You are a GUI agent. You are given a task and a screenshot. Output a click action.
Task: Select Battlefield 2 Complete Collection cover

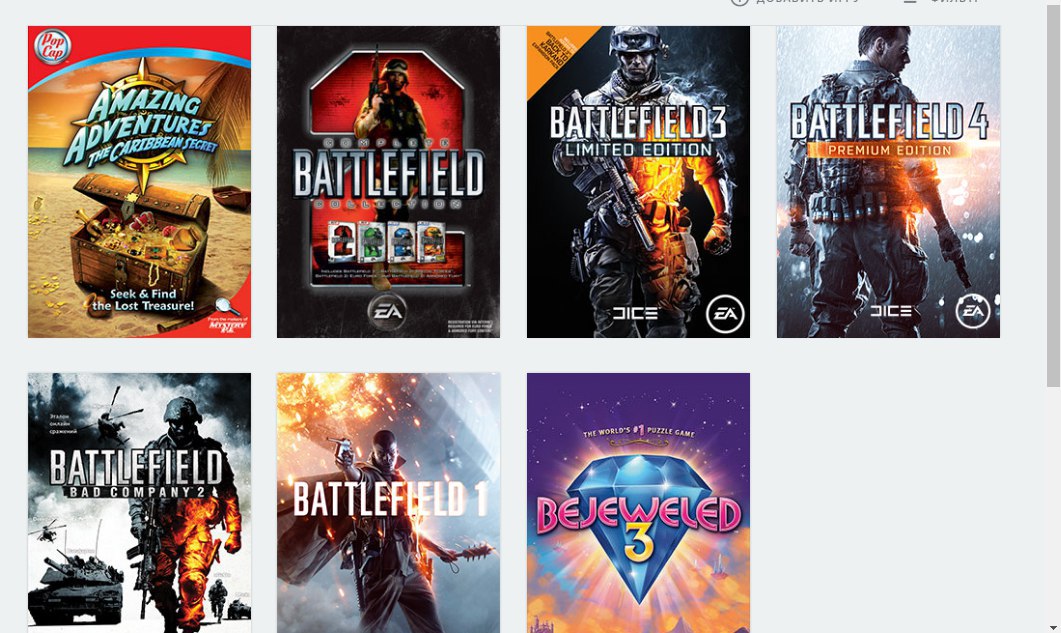[x=388, y=181]
